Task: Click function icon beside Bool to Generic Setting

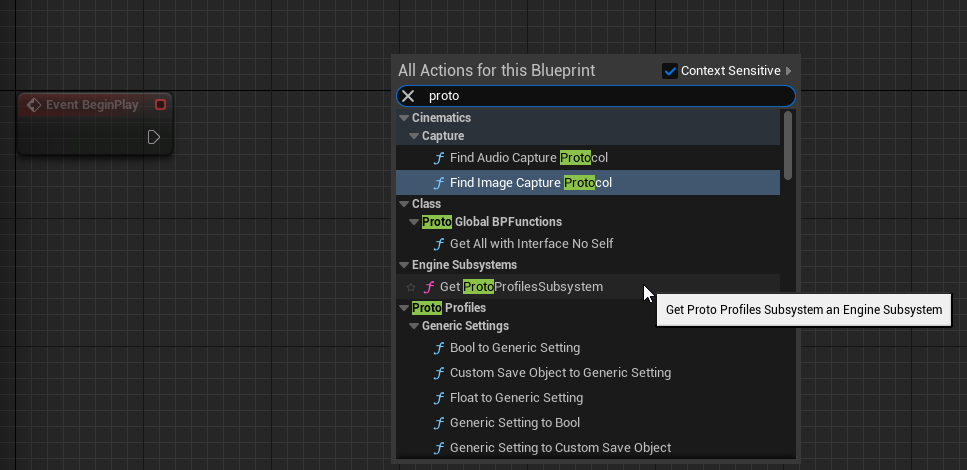Action: pyautogui.click(x=438, y=348)
